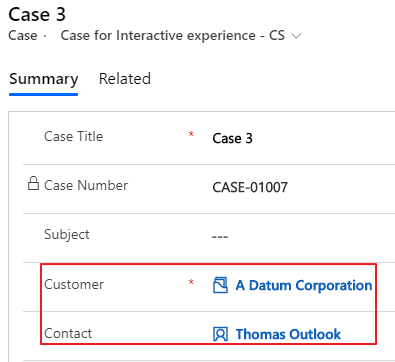Select the Summary tab
The width and height of the screenshot is (395, 362).
click(43, 80)
